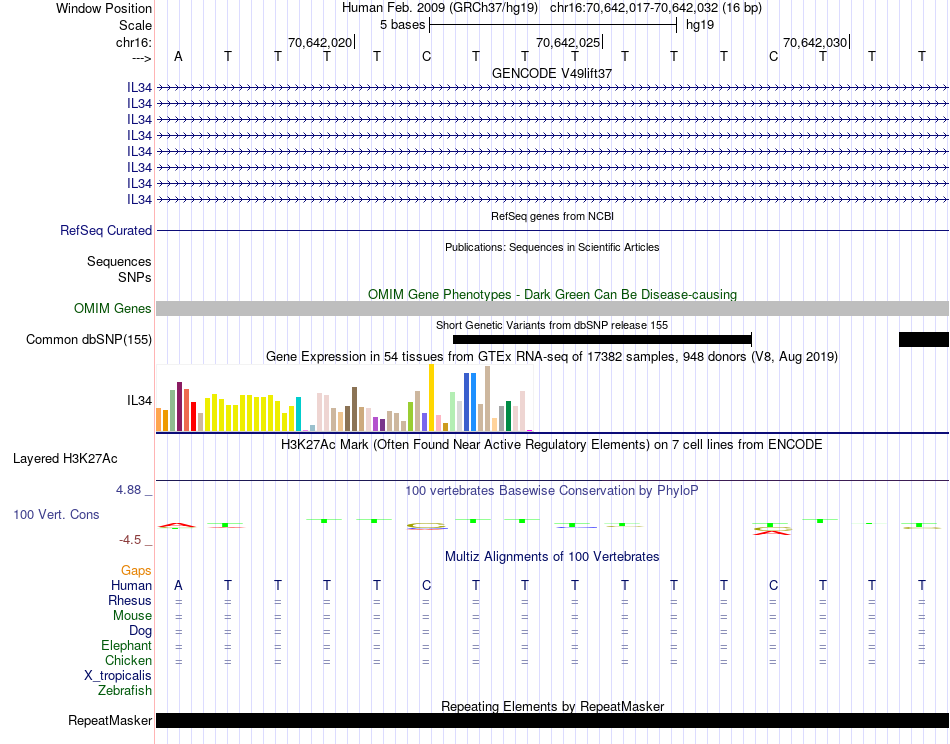Screen dimensions: 950x744
Task: Select the Zebrafish species label
Action: [125, 690]
